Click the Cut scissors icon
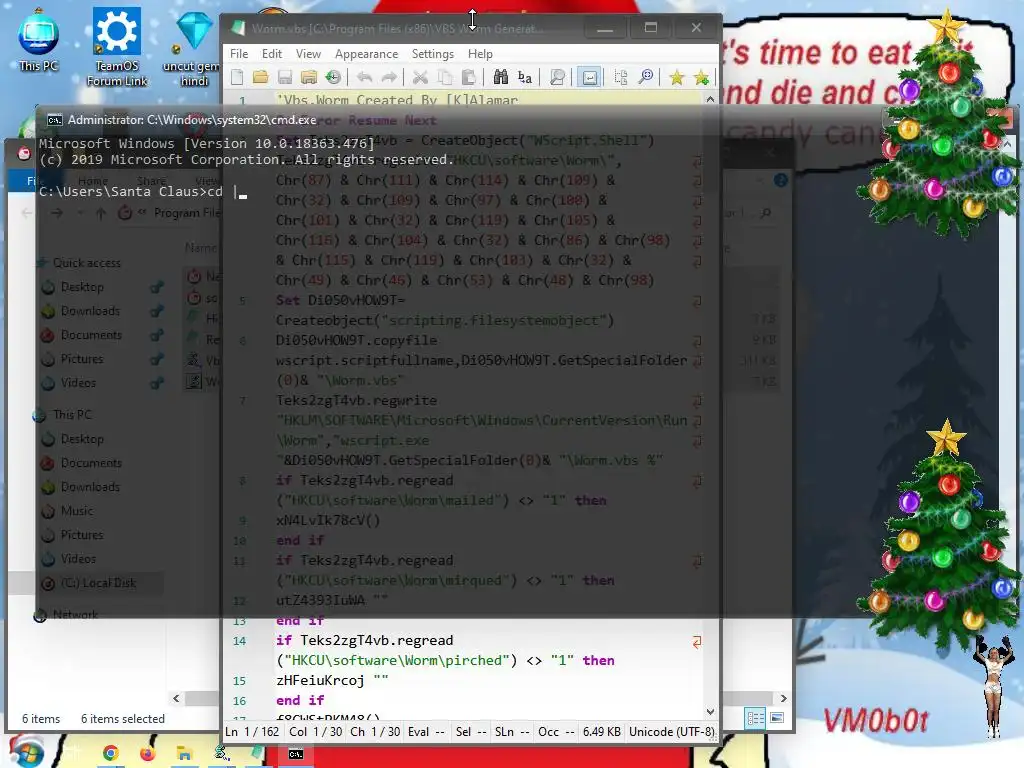Image resolution: width=1024 pixels, height=768 pixels. point(420,78)
